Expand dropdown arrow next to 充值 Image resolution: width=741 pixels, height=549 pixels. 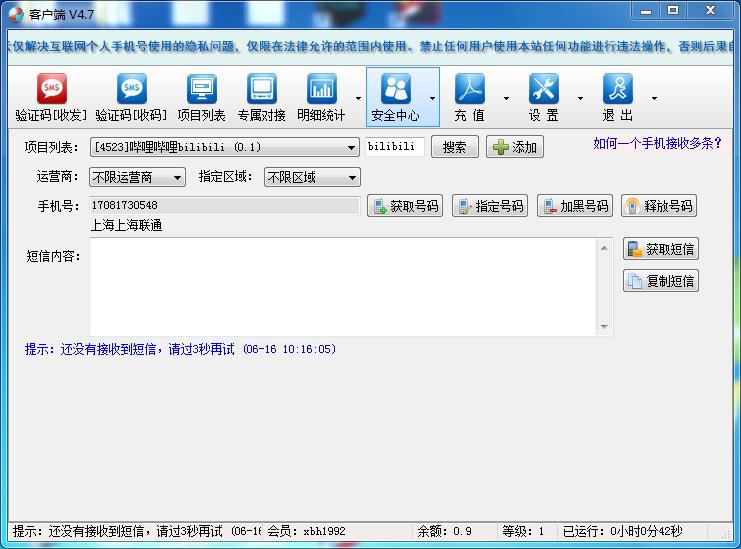click(506, 98)
